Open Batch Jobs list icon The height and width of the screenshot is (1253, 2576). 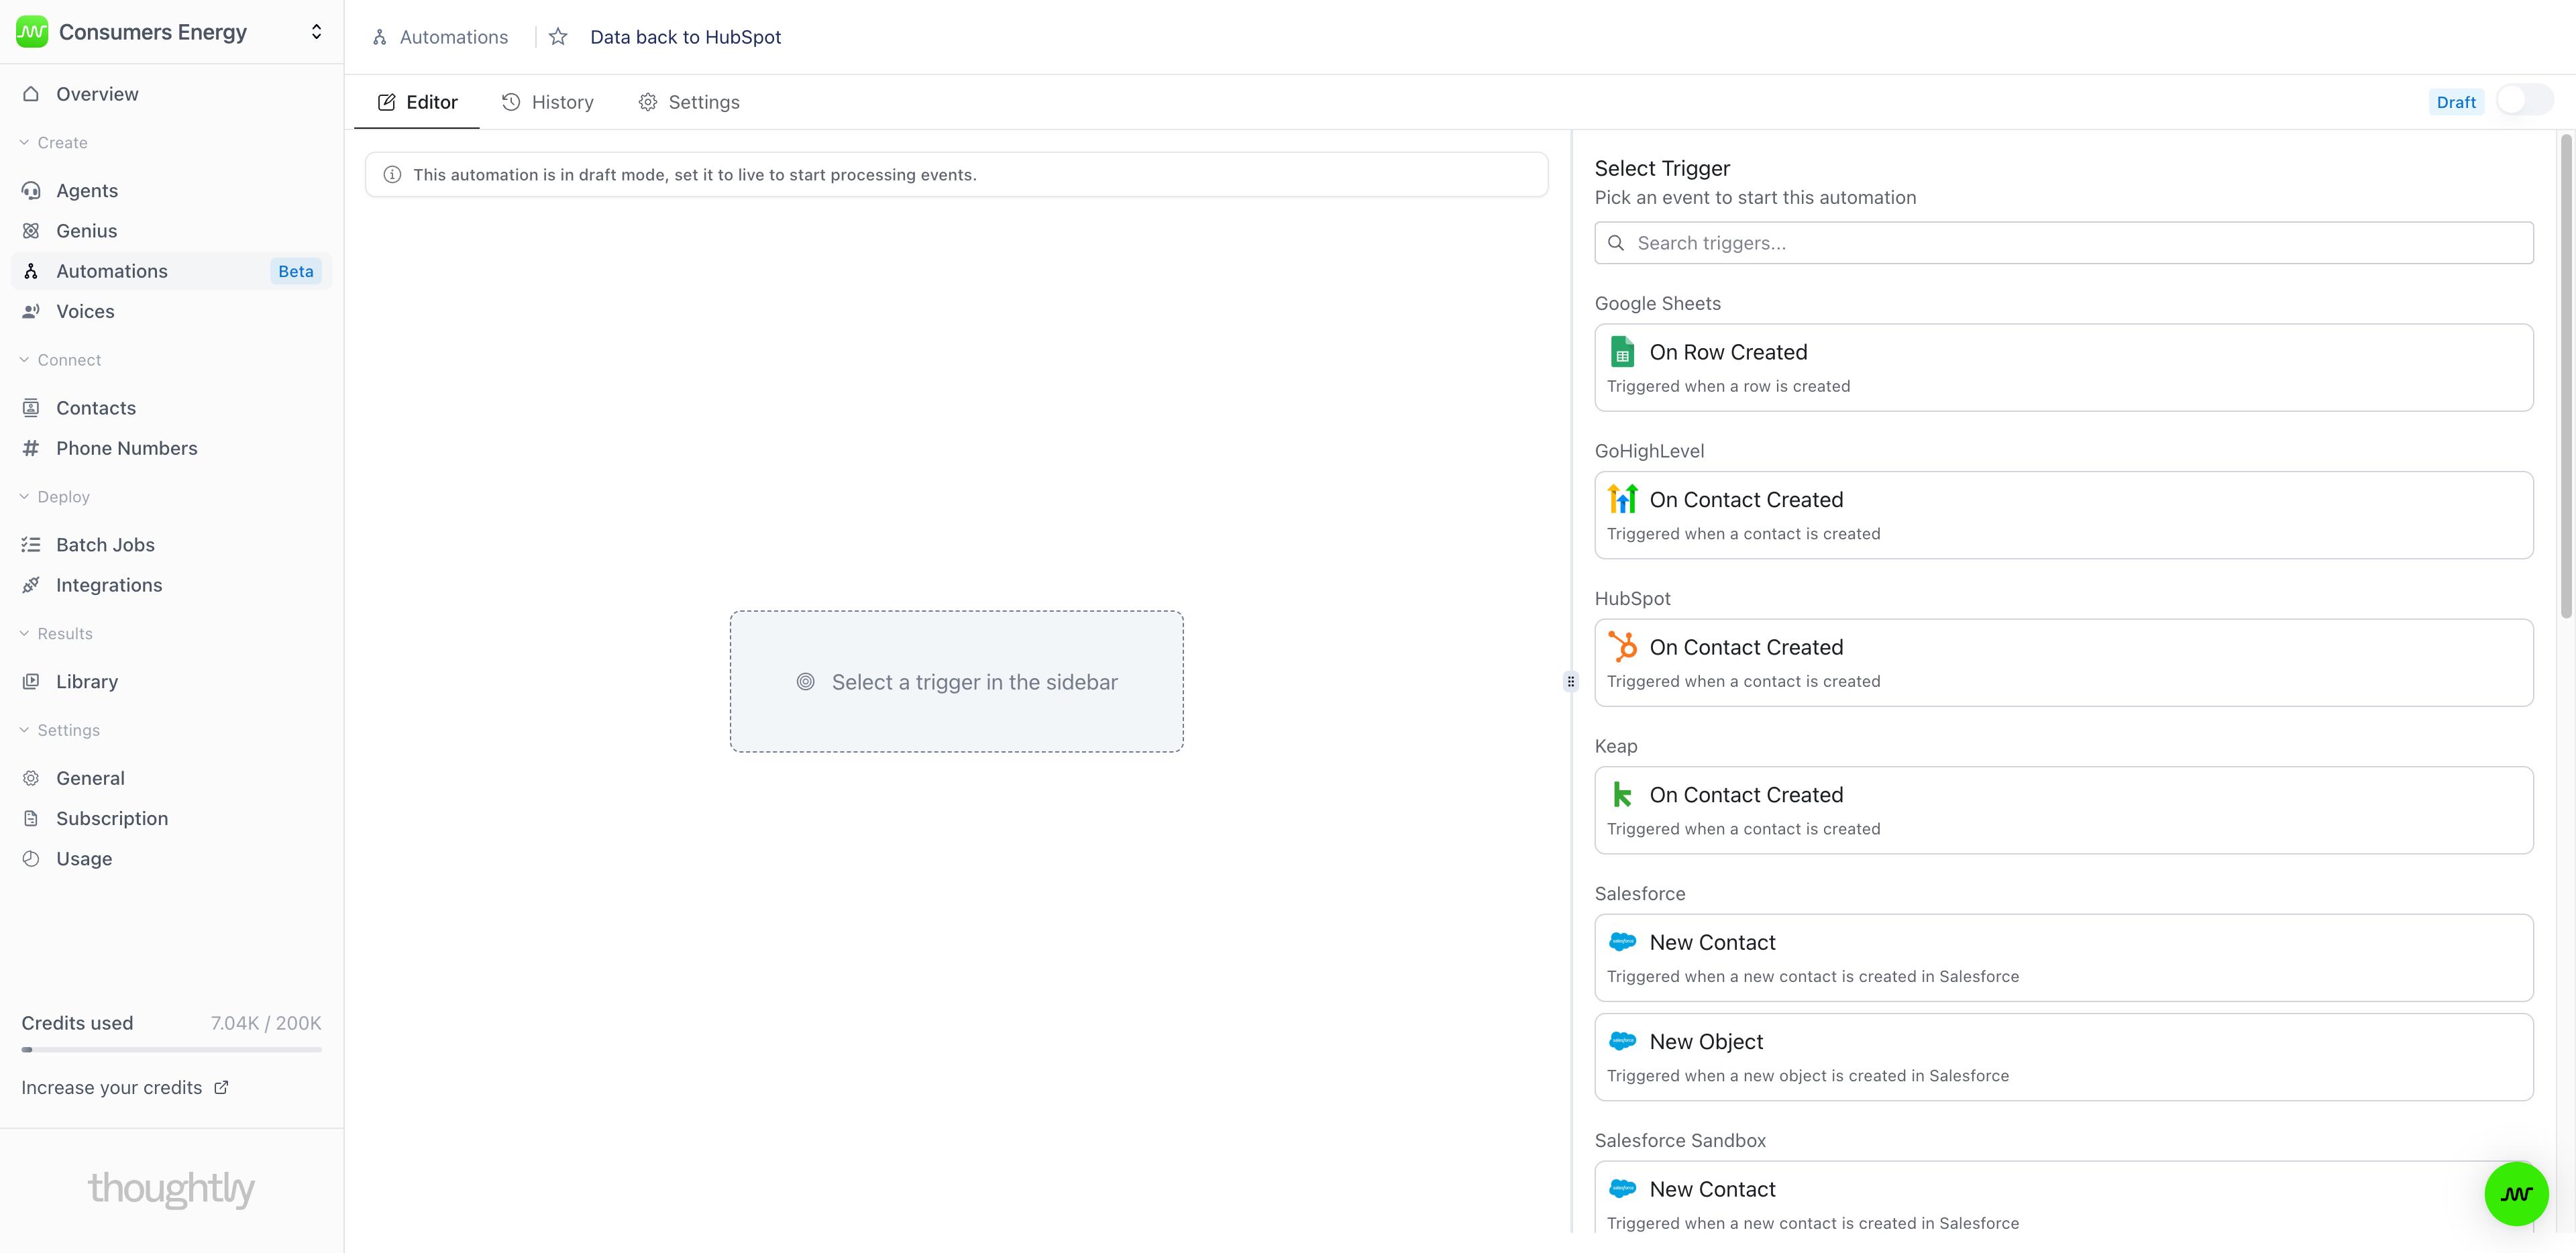click(x=31, y=545)
